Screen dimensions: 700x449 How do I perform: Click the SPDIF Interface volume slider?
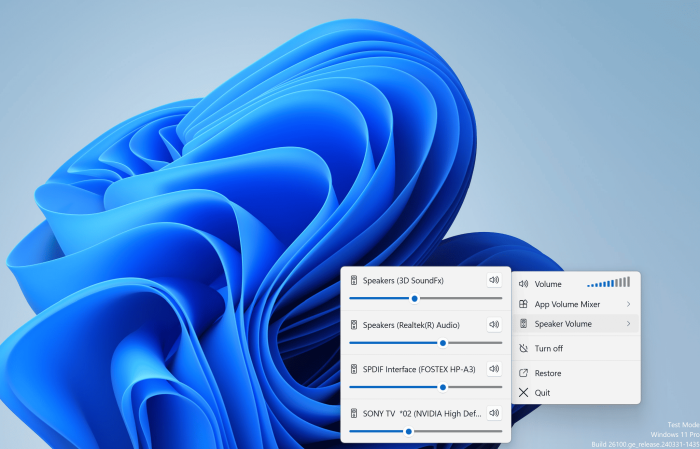[425, 387]
